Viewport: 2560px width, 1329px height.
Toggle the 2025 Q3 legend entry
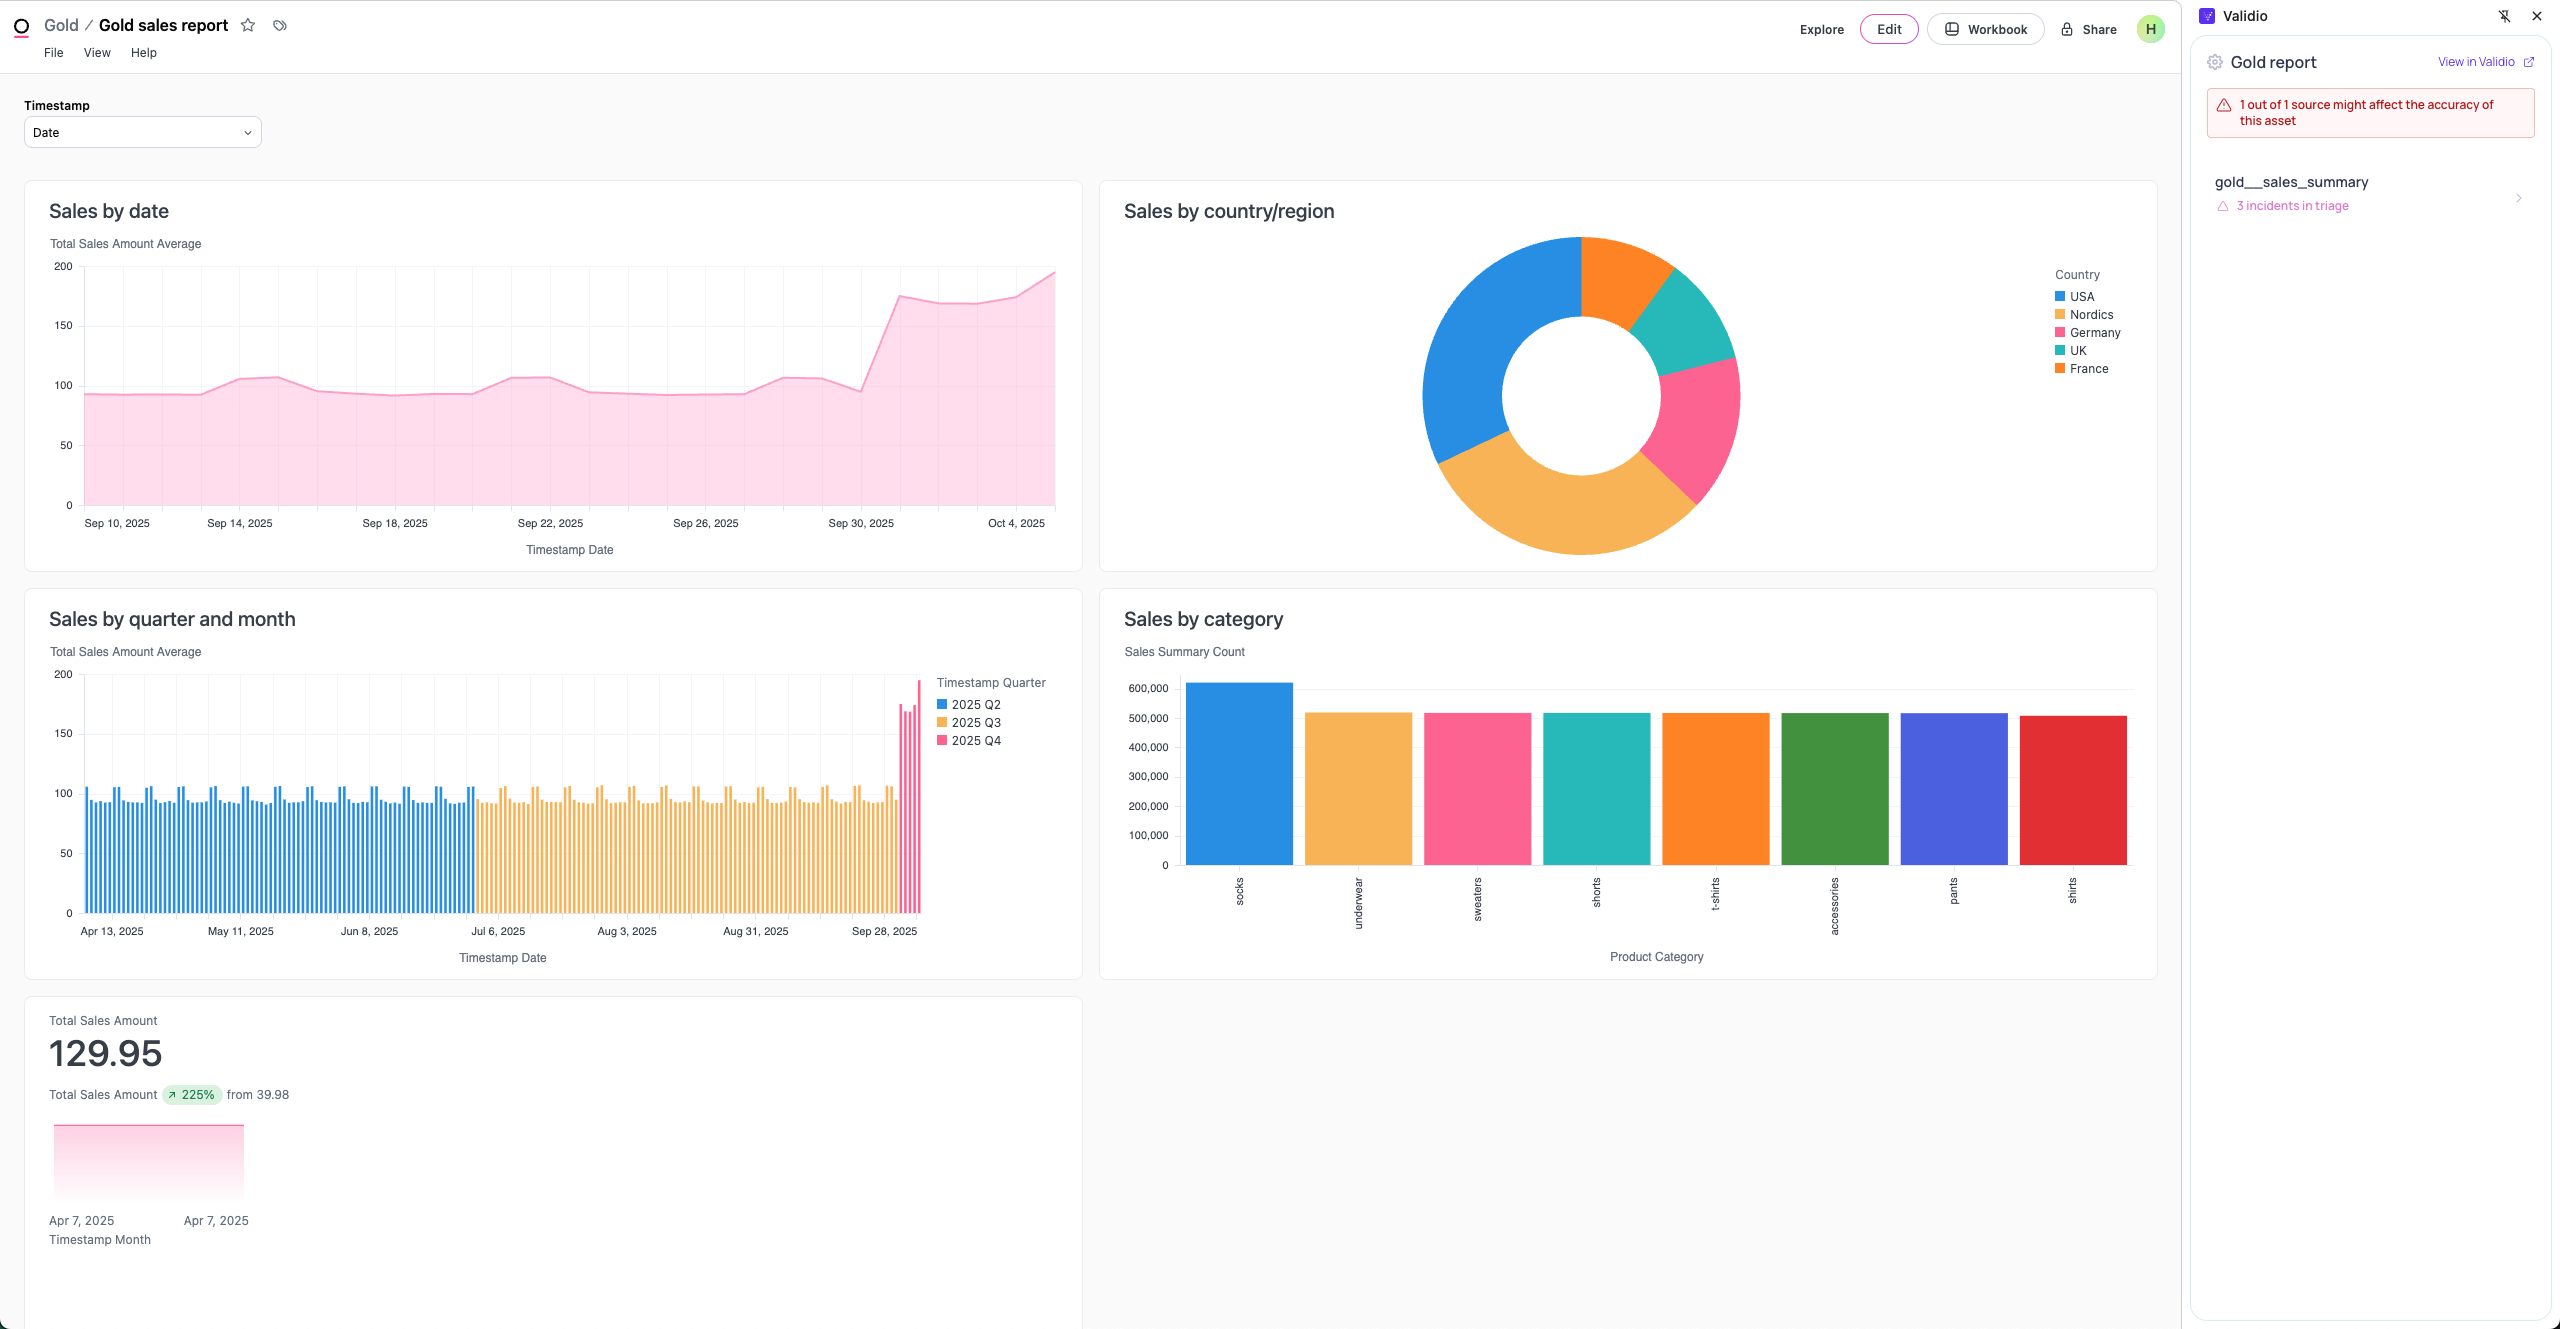975,723
